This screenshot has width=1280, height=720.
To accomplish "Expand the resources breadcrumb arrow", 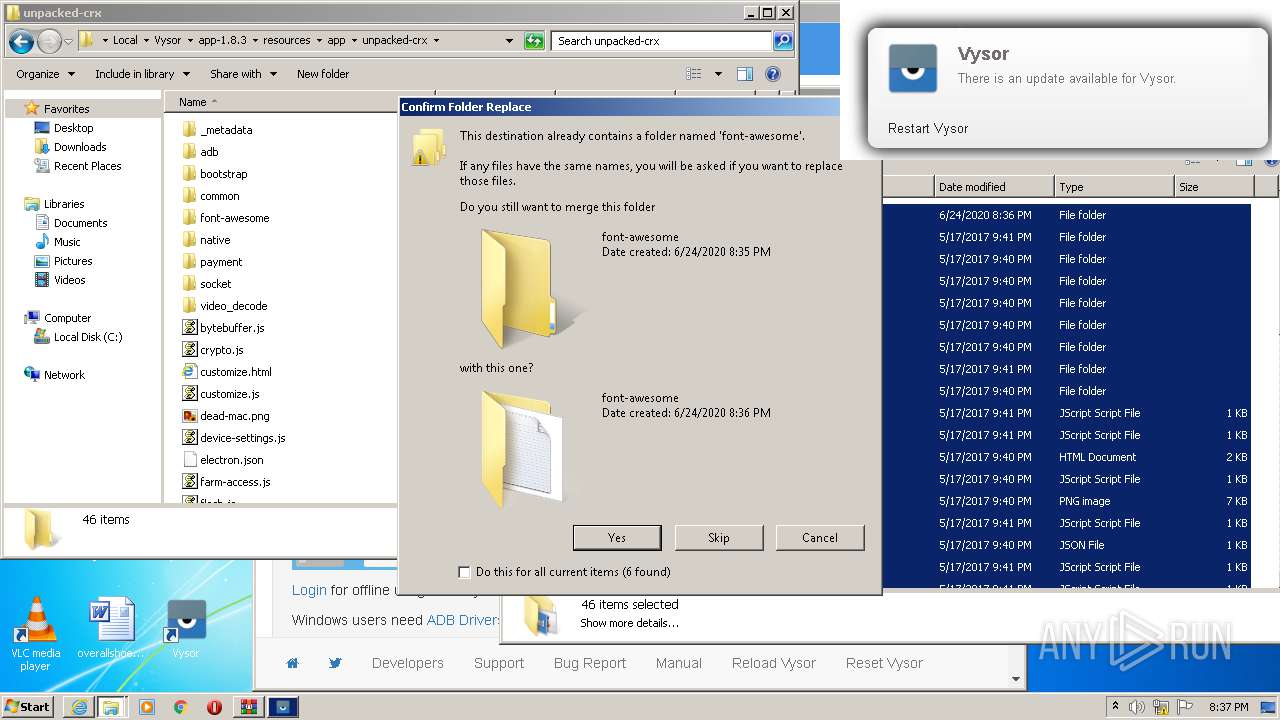I will point(319,41).
